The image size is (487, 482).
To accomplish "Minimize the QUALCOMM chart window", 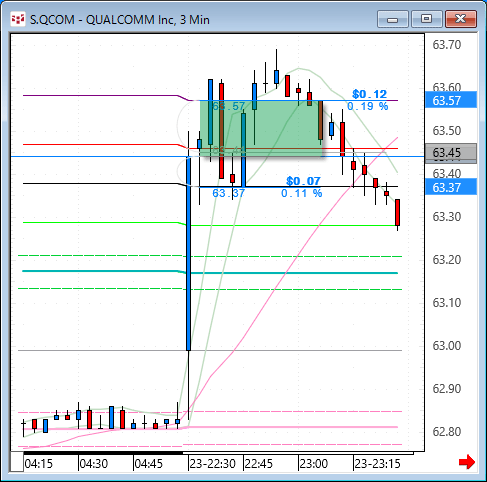I will coord(393,19).
